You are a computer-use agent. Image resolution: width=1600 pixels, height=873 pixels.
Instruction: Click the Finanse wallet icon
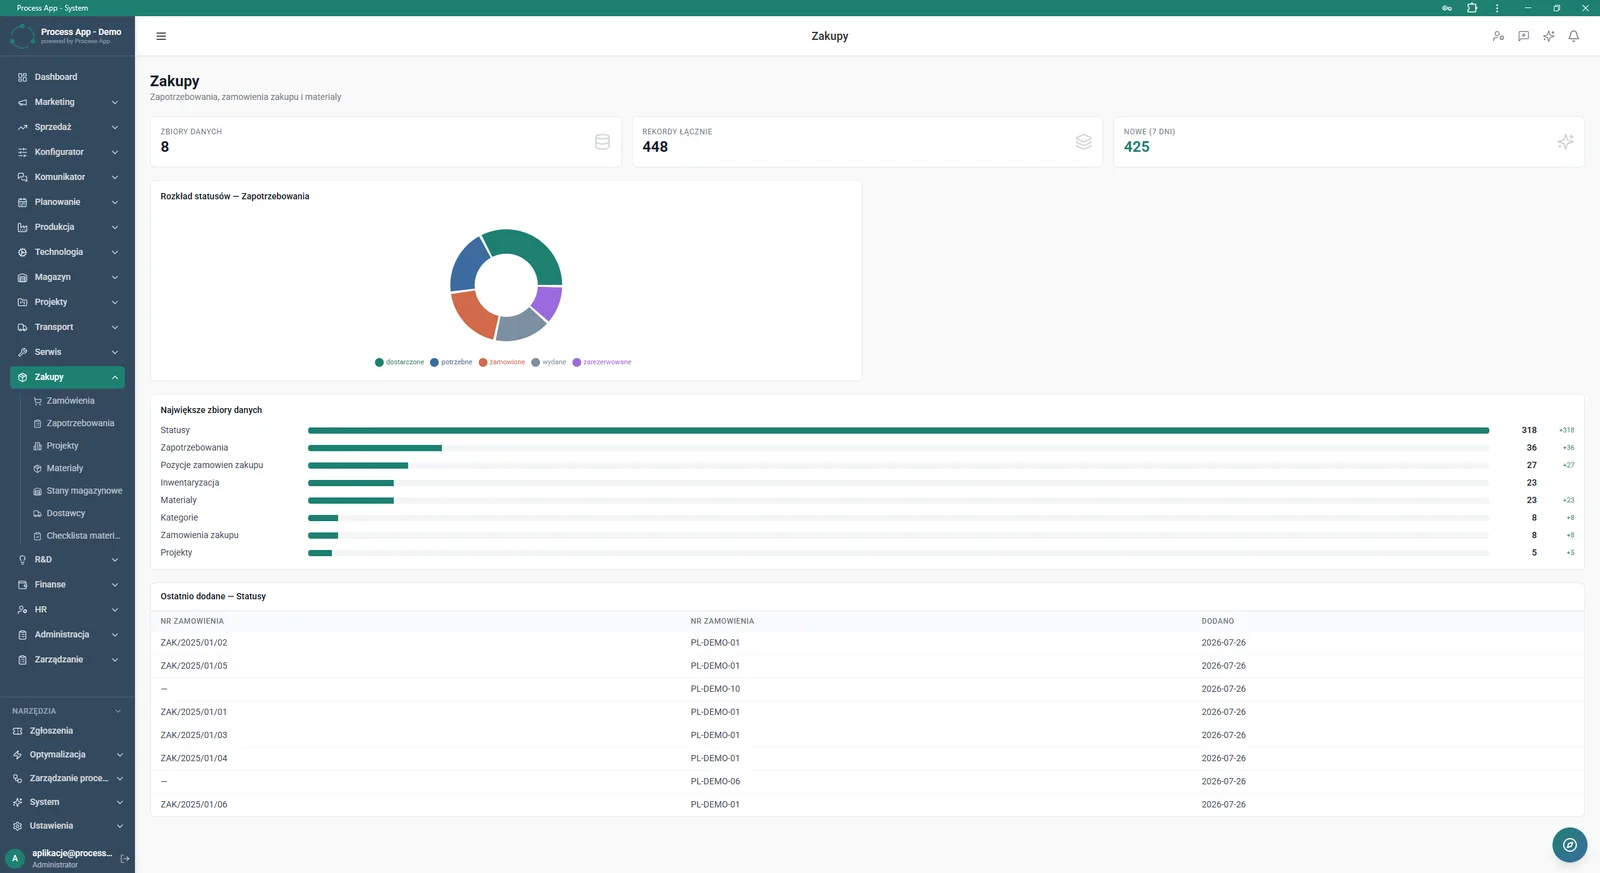22,585
